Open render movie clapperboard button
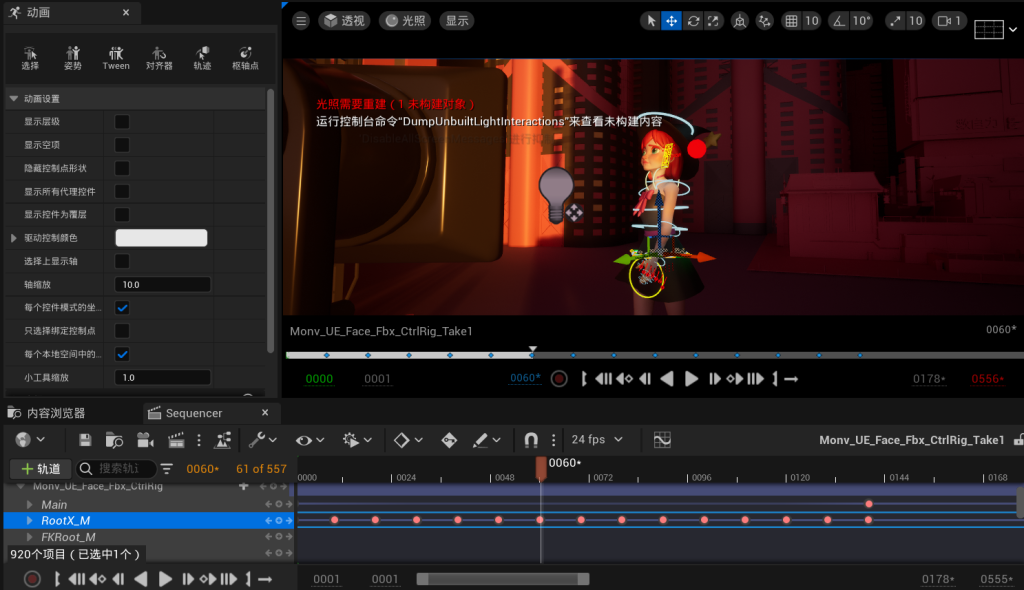The width and height of the screenshot is (1024, 590). pos(176,440)
